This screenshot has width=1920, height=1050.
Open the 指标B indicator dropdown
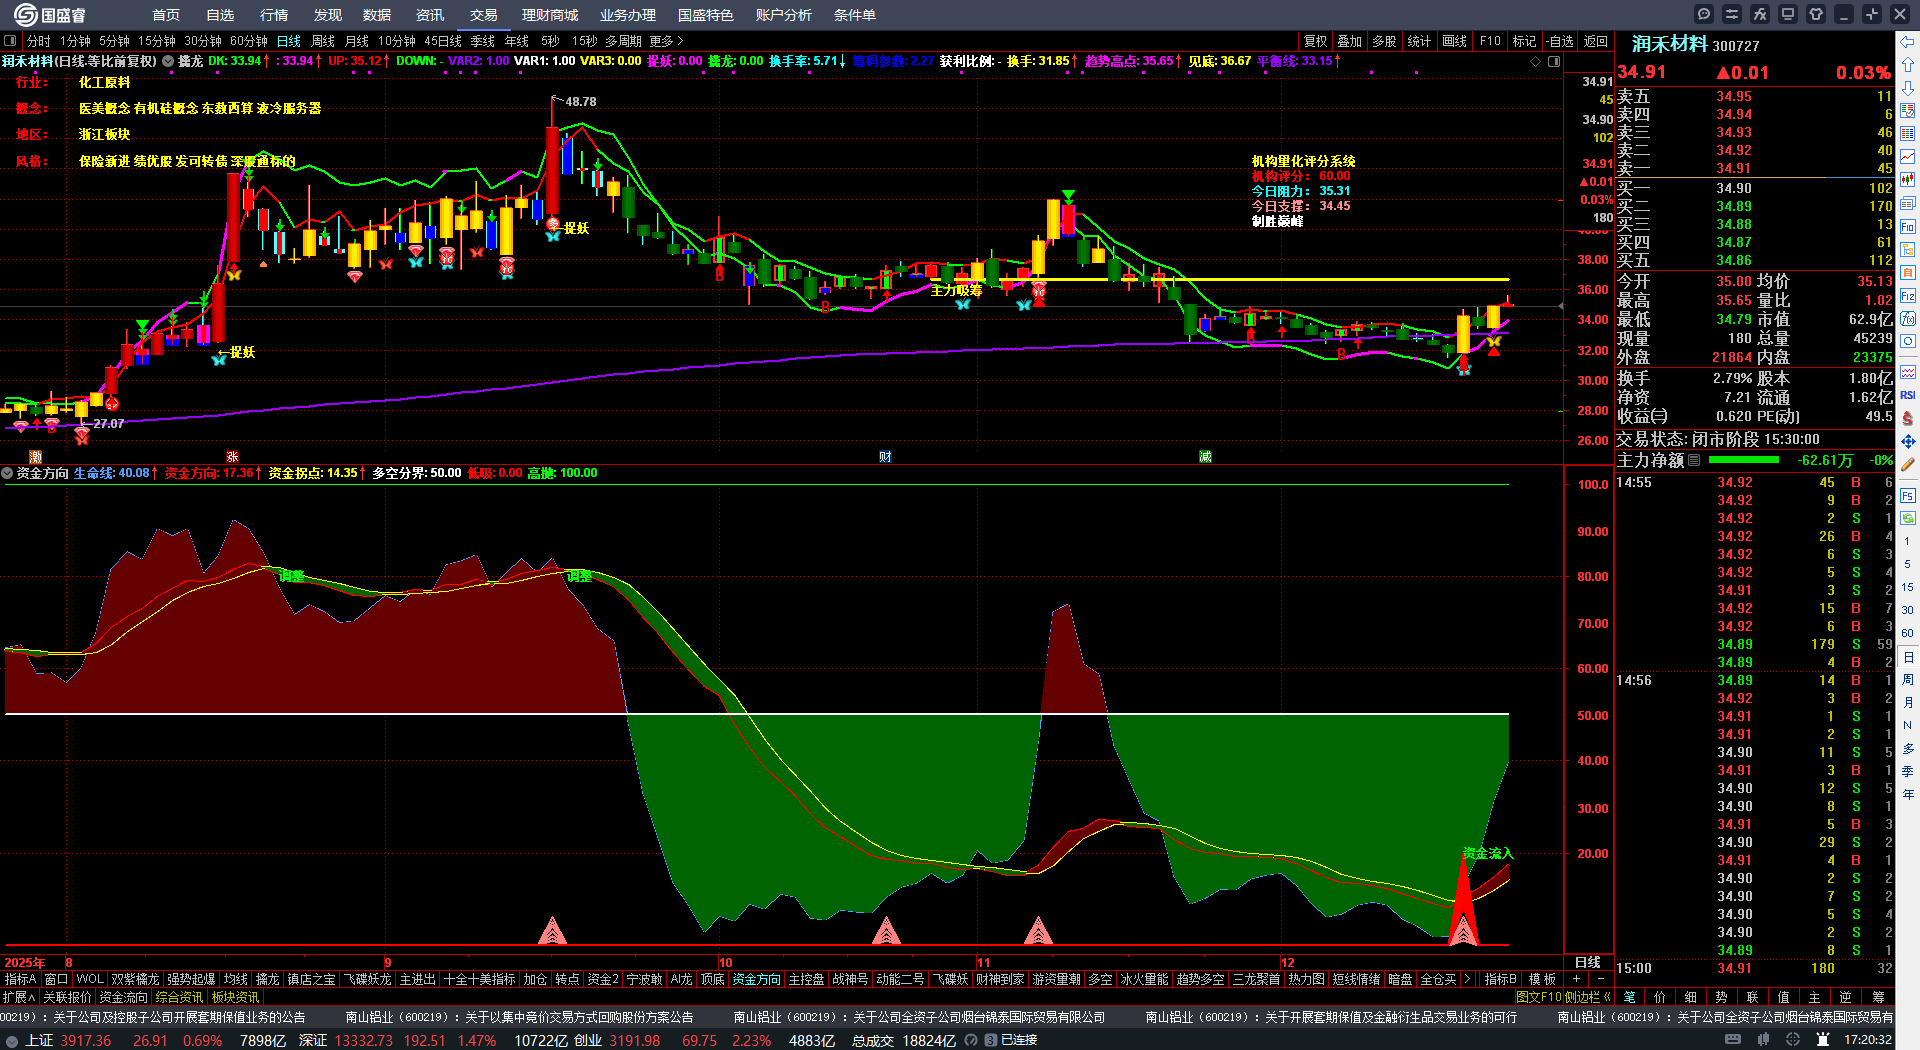[1500, 979]
